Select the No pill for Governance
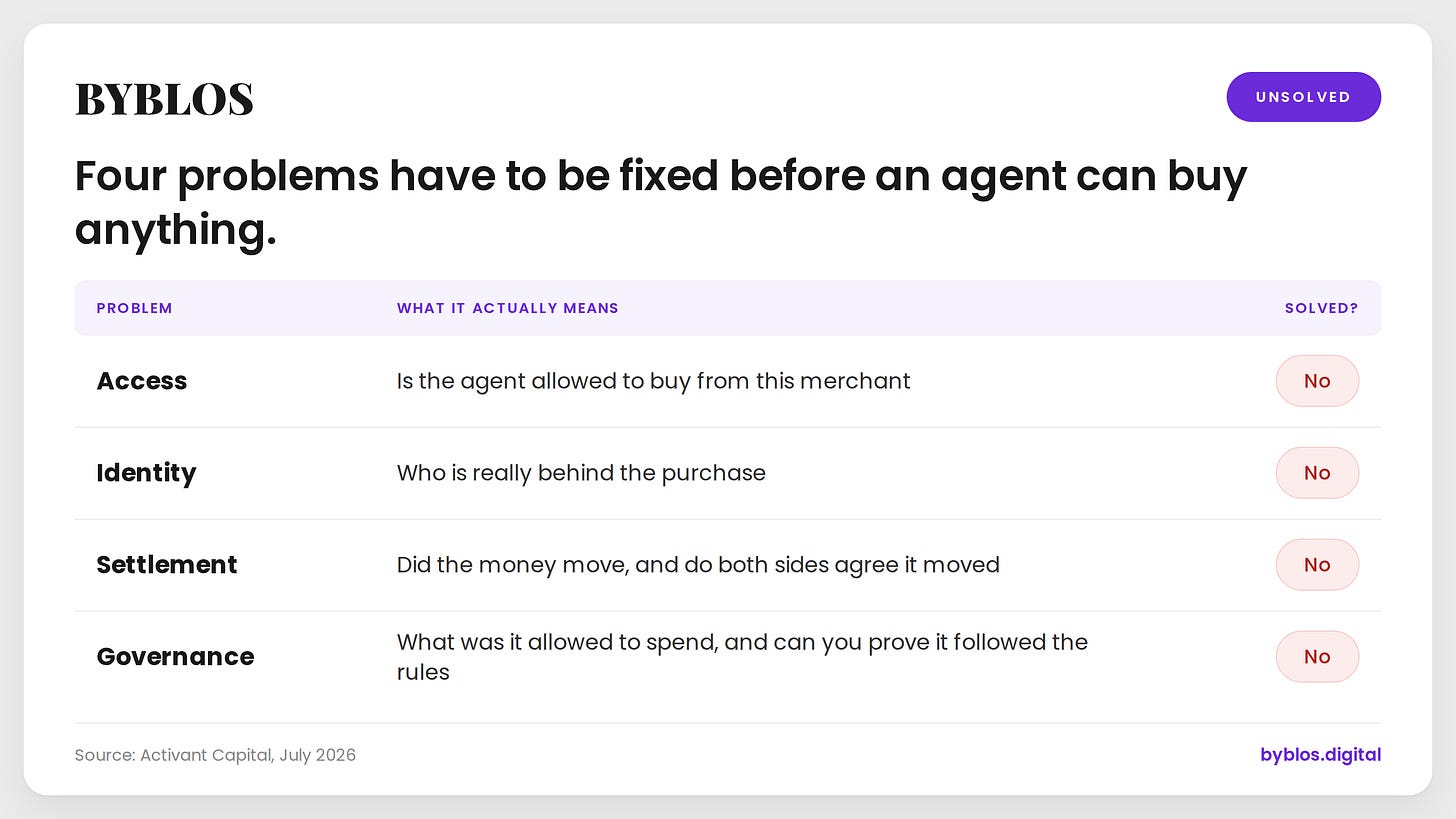 1317,657
